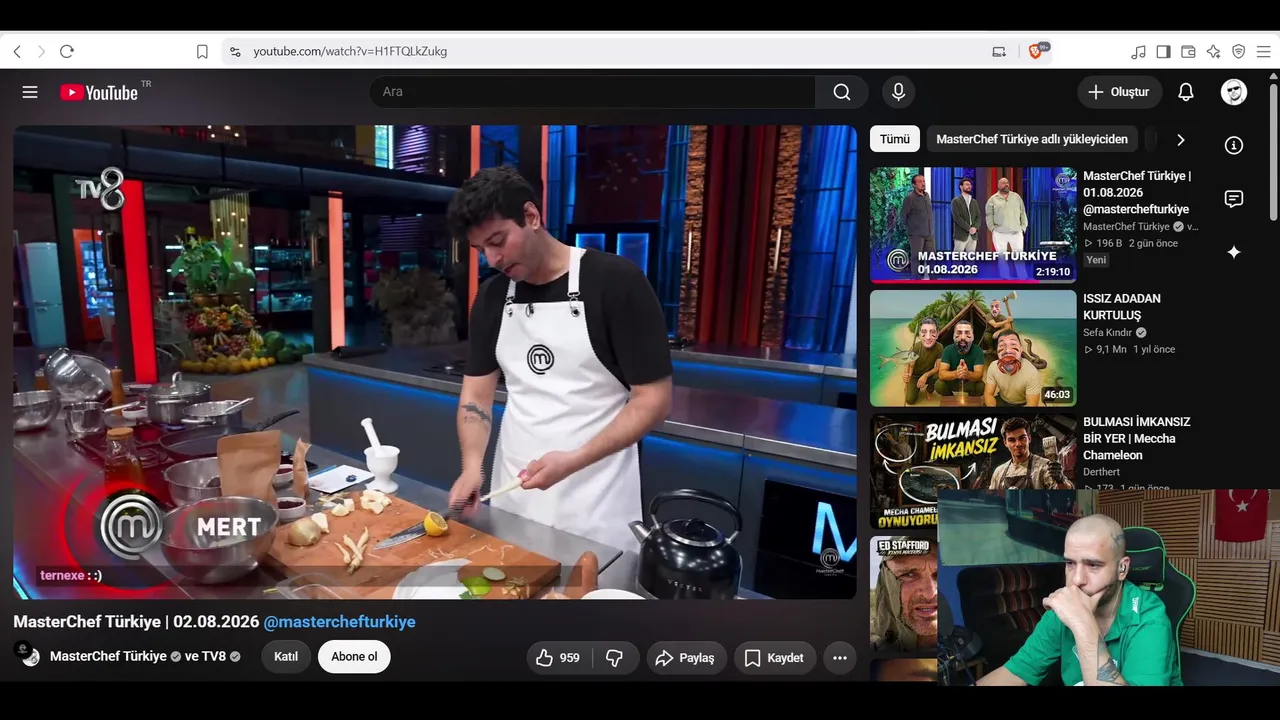Open the TV8 channel name below video
The image size is (1280, 720).
[214, 657]
